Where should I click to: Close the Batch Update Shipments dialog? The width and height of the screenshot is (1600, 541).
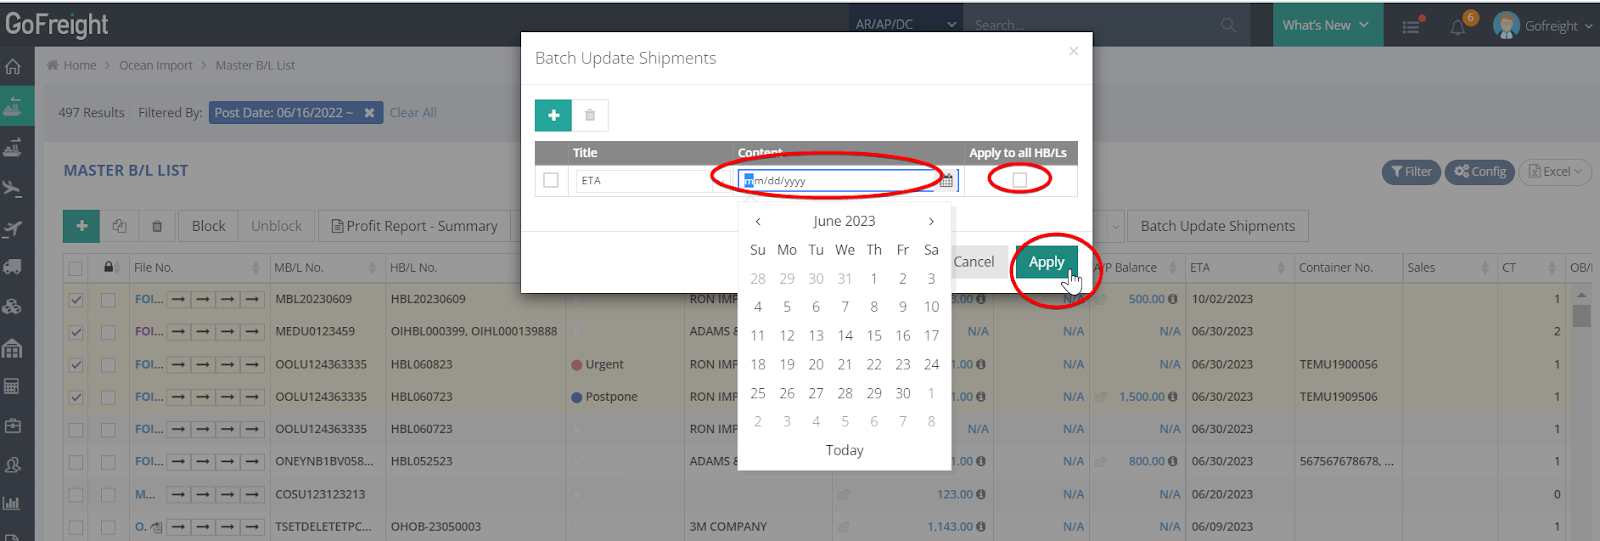pyautogui.click(x=1073, y=51)
